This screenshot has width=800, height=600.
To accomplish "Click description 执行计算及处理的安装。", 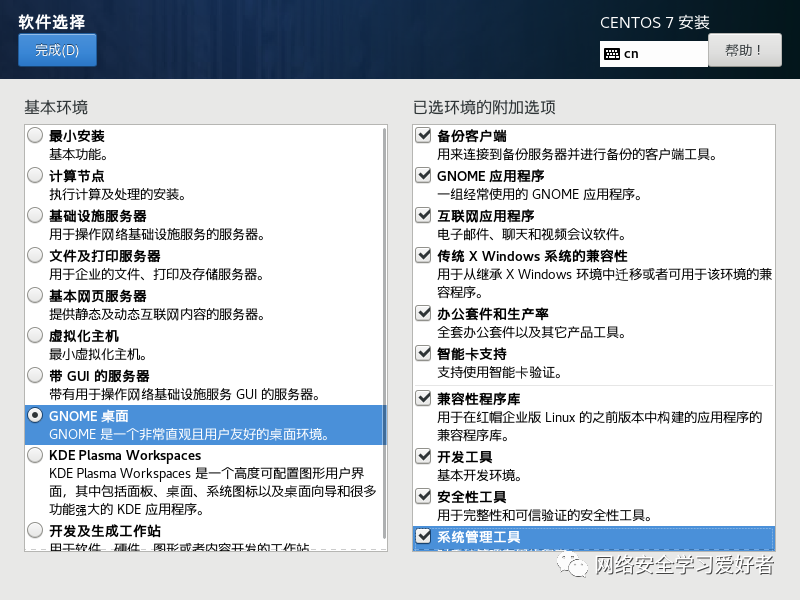I will click(x=118, y=194).
